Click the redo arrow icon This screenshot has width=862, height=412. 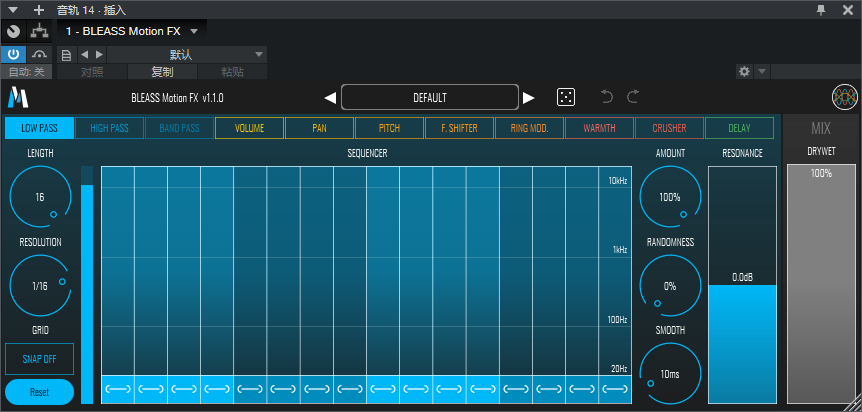click(x=633, y=97)
